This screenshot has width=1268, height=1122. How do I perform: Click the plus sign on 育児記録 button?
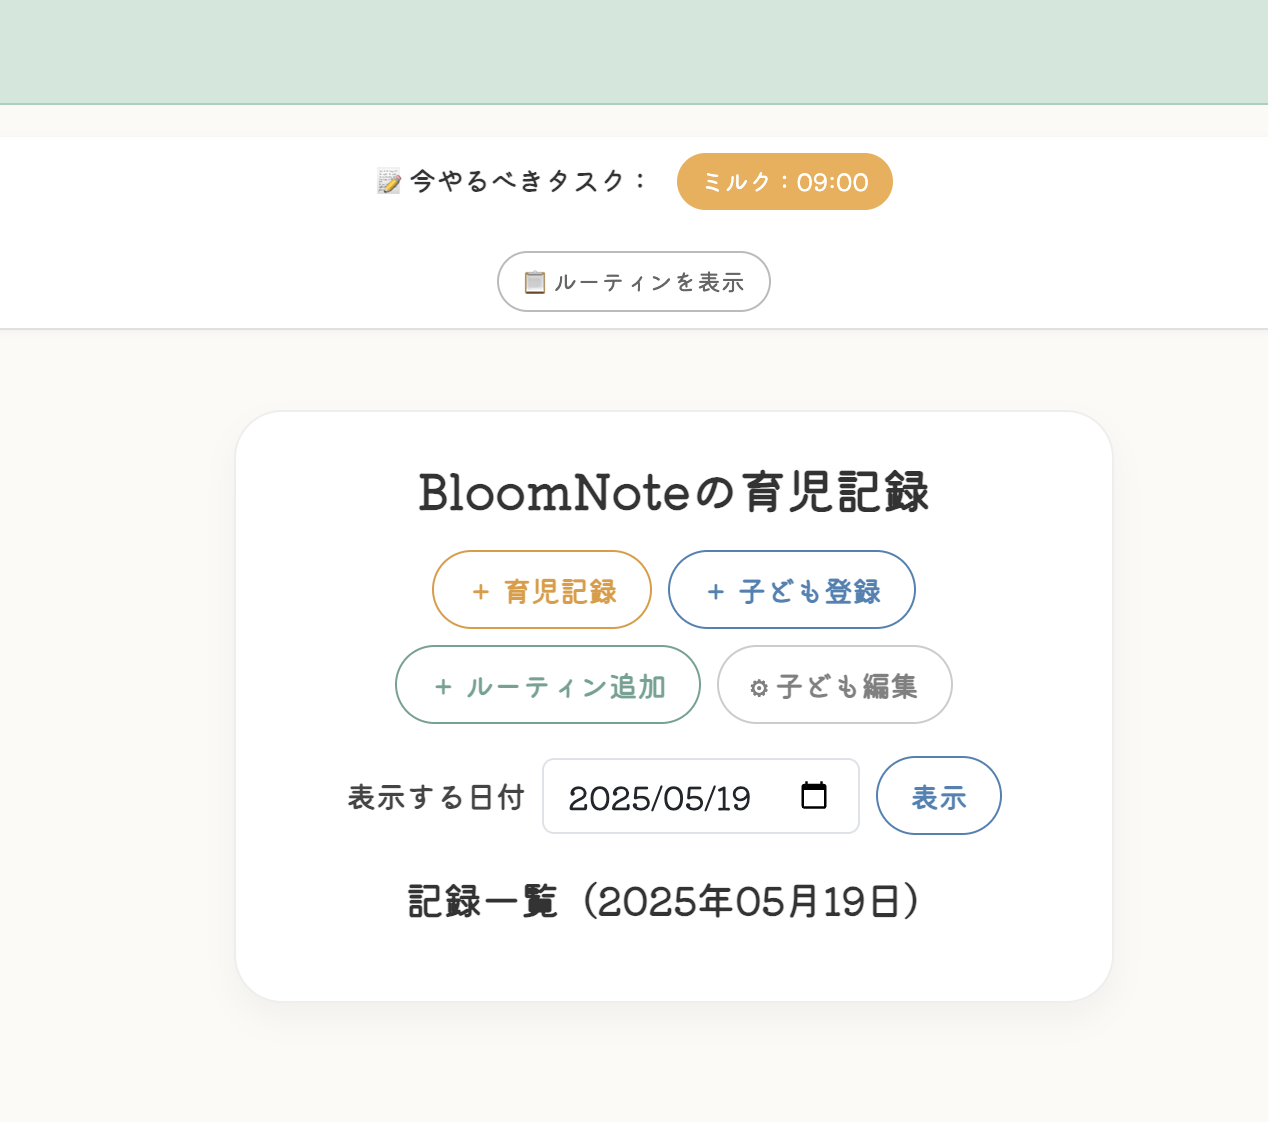pyautogui.click(x=481, y=592)
